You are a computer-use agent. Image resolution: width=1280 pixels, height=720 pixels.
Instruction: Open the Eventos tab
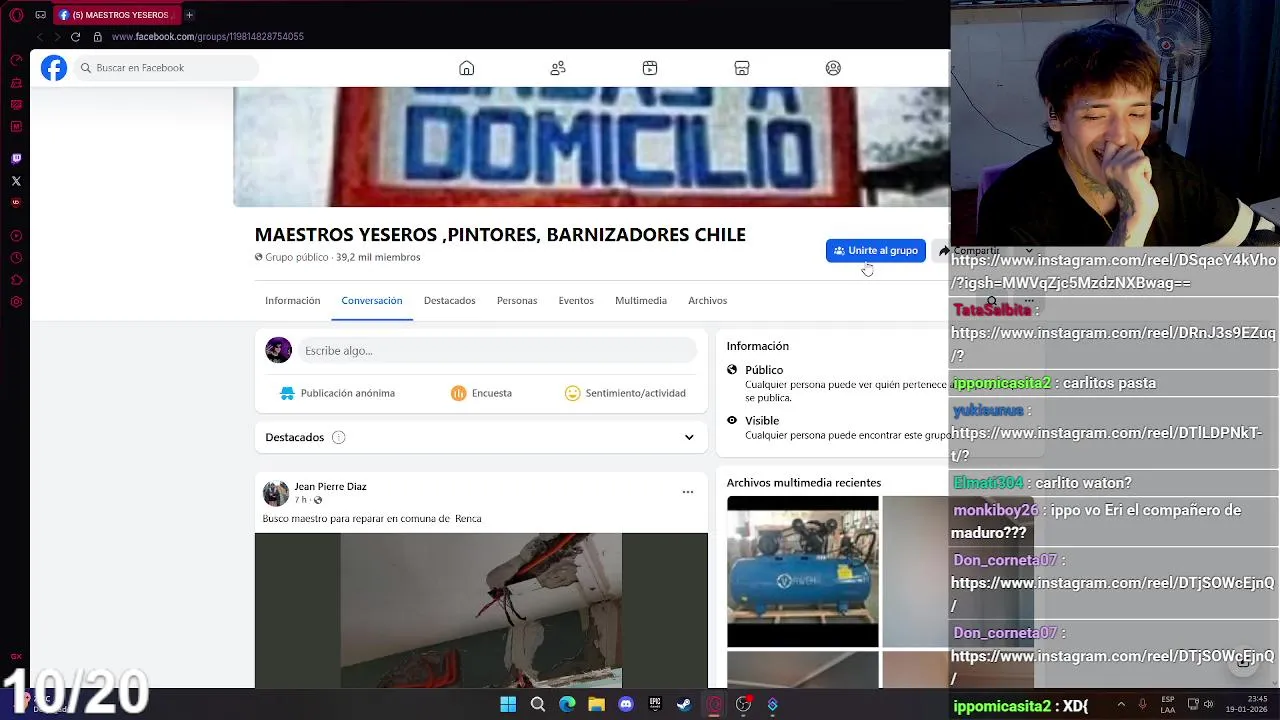point(576,300)
